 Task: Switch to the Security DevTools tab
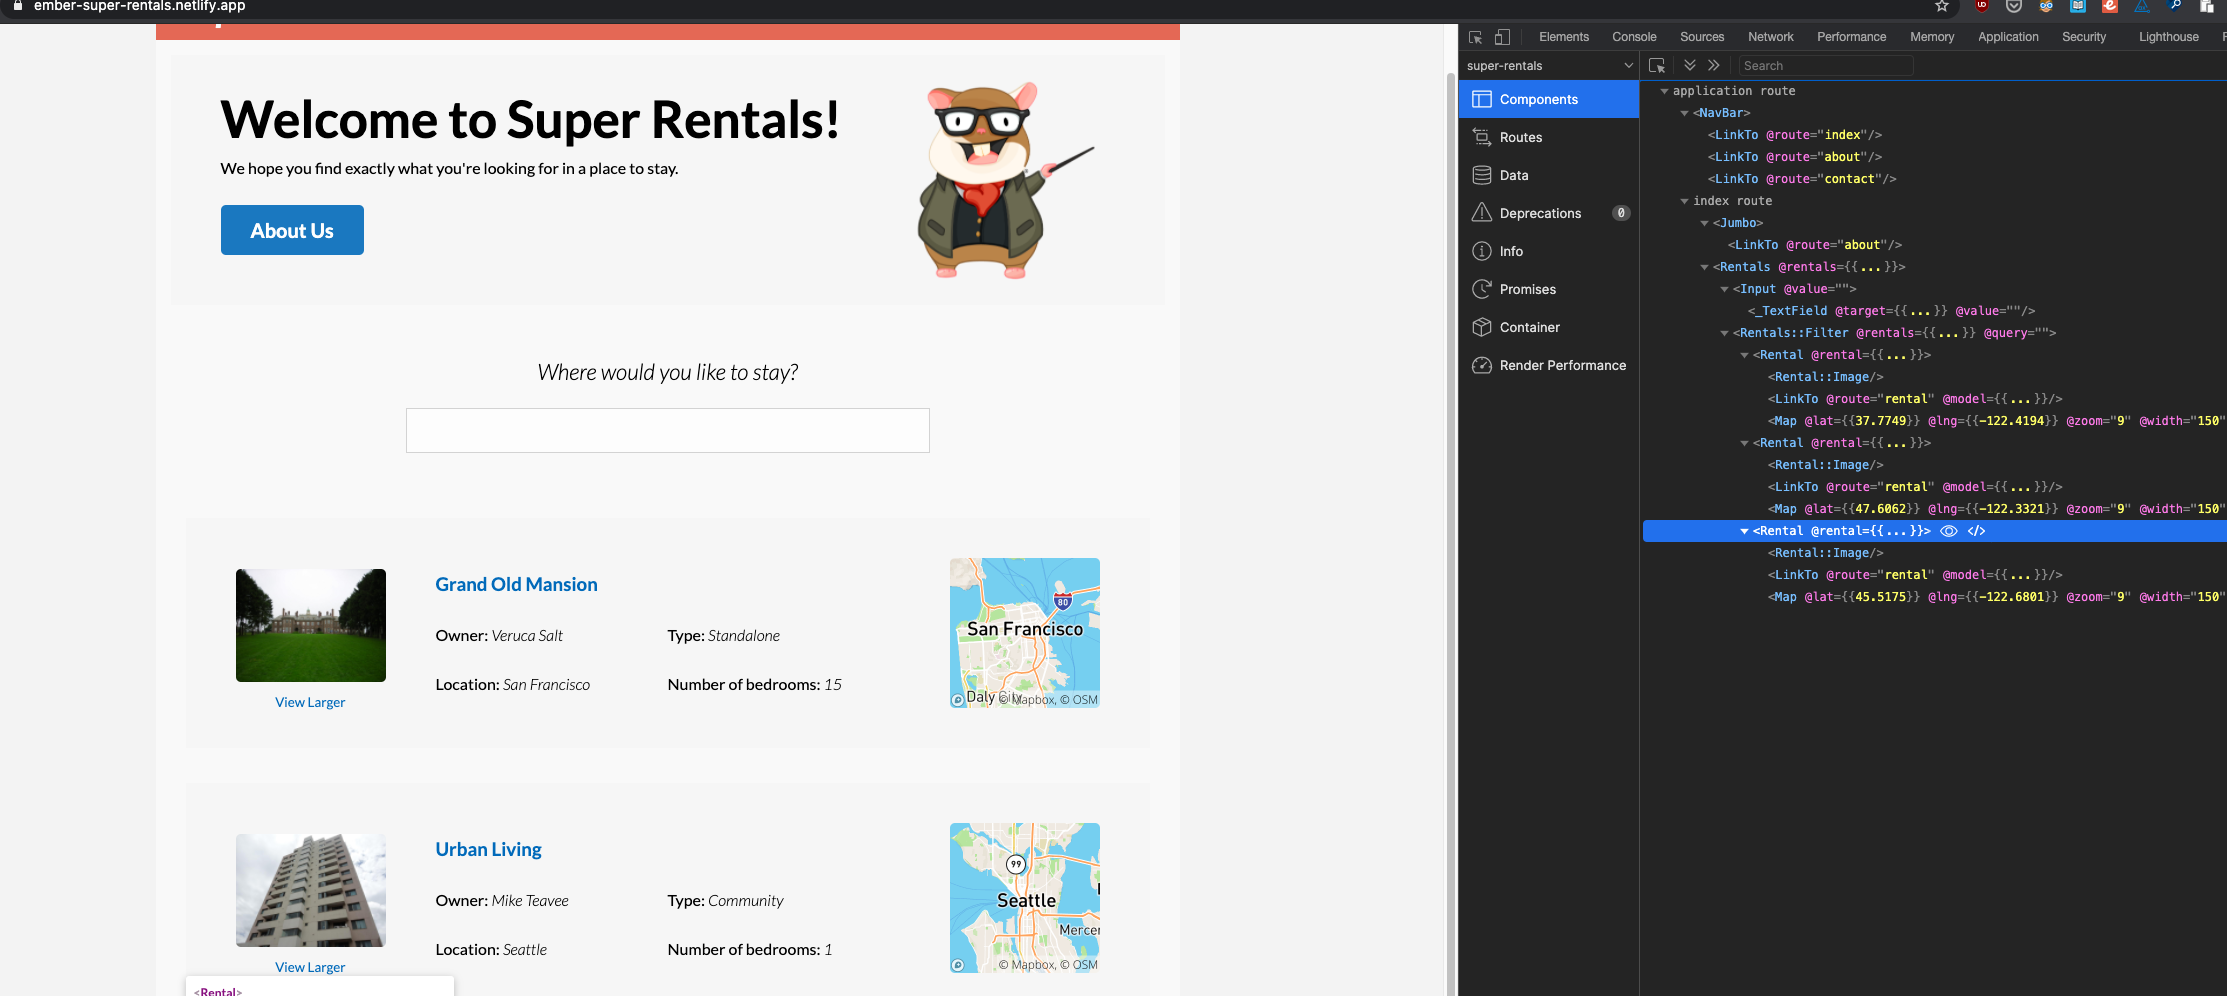point(2084,37)
